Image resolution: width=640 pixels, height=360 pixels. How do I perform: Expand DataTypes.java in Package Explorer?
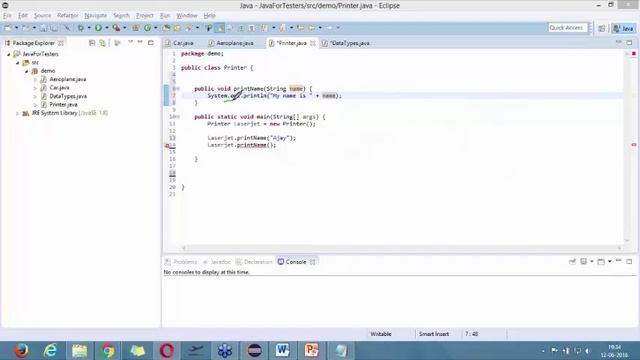(35, 96)
